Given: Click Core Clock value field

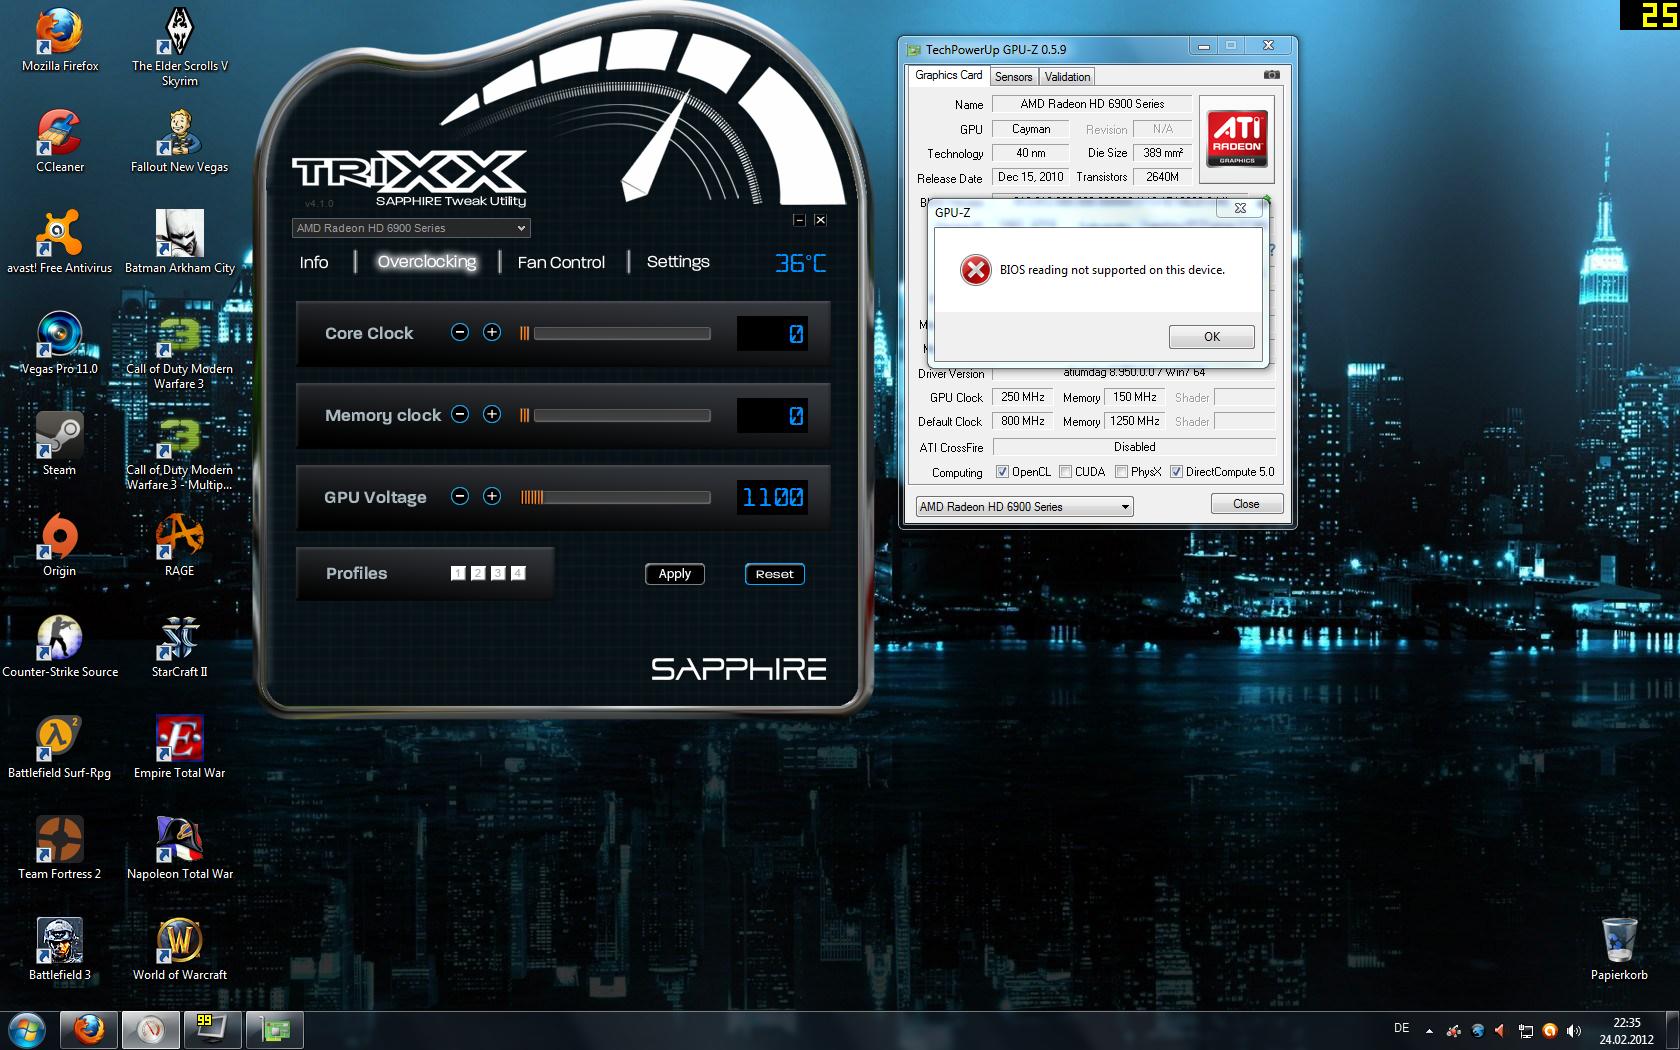Looking at the screenshot, I should coord(772,334).
